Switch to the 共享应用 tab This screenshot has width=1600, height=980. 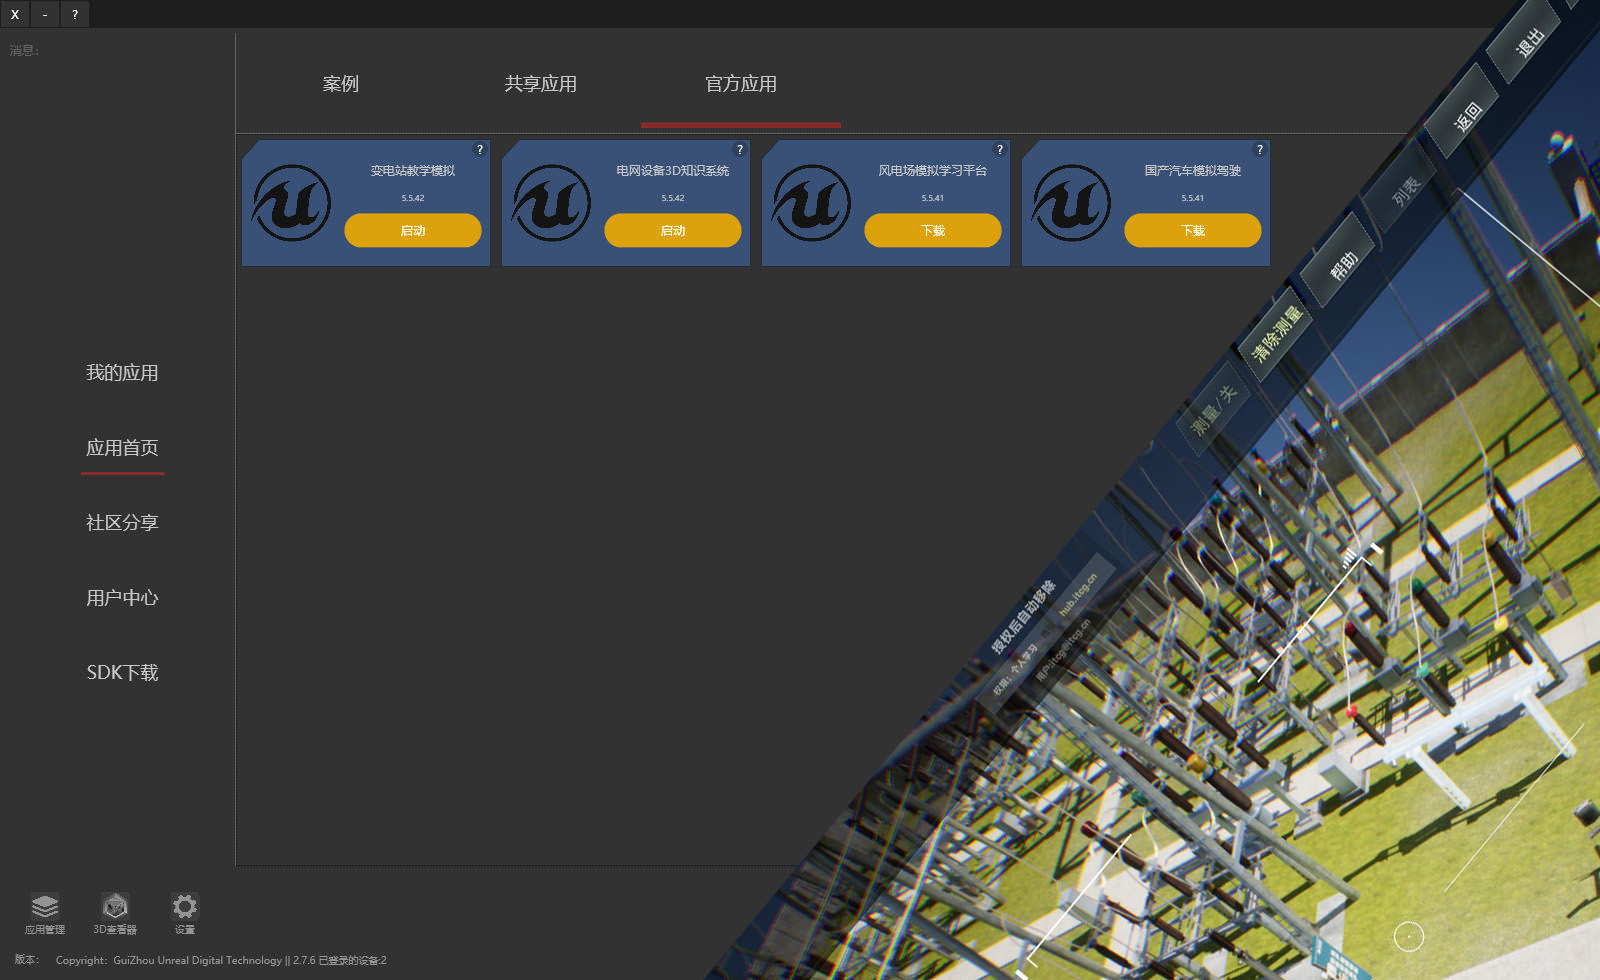pyautogui.click(x=541, y=84)
